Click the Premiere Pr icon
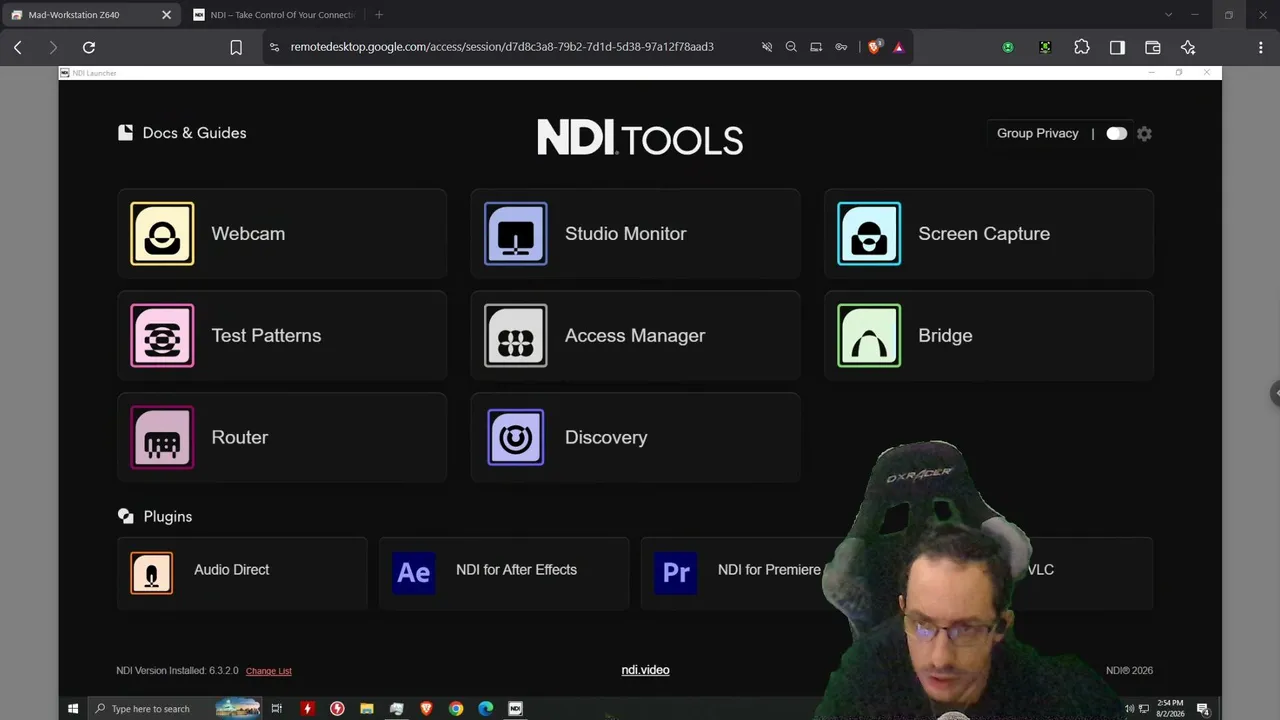This screenshot has width=1280, height=720. pyautogui.click(x=676, y=574)
